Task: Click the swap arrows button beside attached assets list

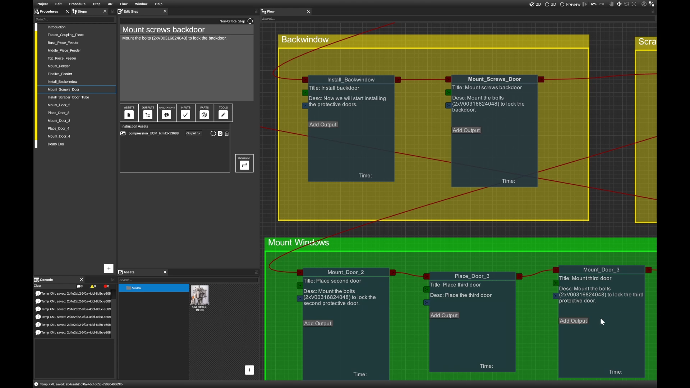Action: tap(244, 164)
